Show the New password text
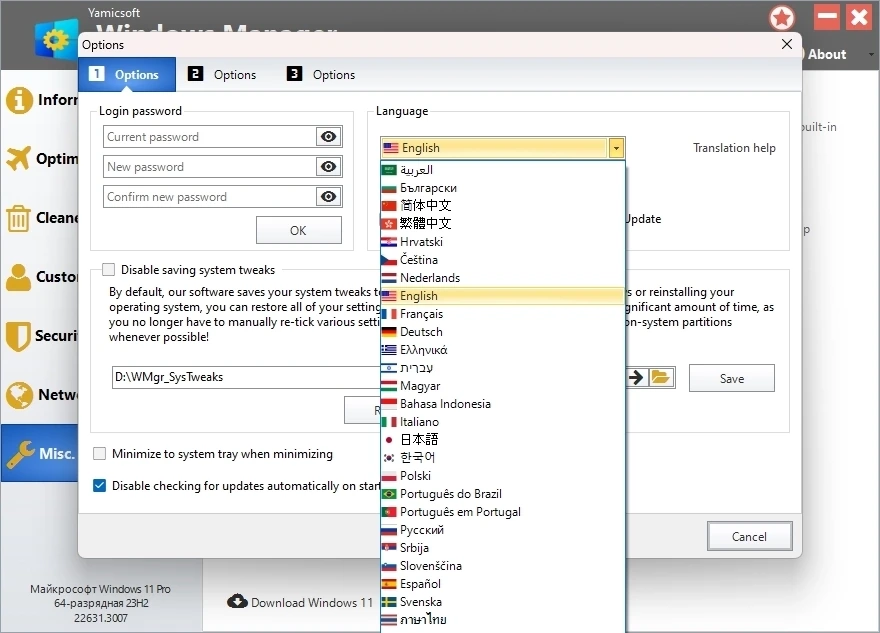The image size is (880, 633). pos(328,167)
